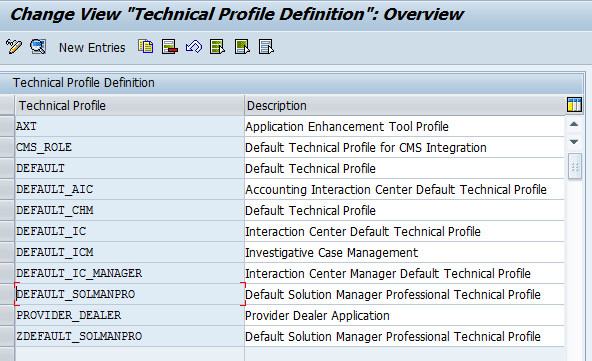Select row marker for ZDEFAULT_SOLMANPRO row
This screenshot has width=592, height=361.
coord(7,336)
